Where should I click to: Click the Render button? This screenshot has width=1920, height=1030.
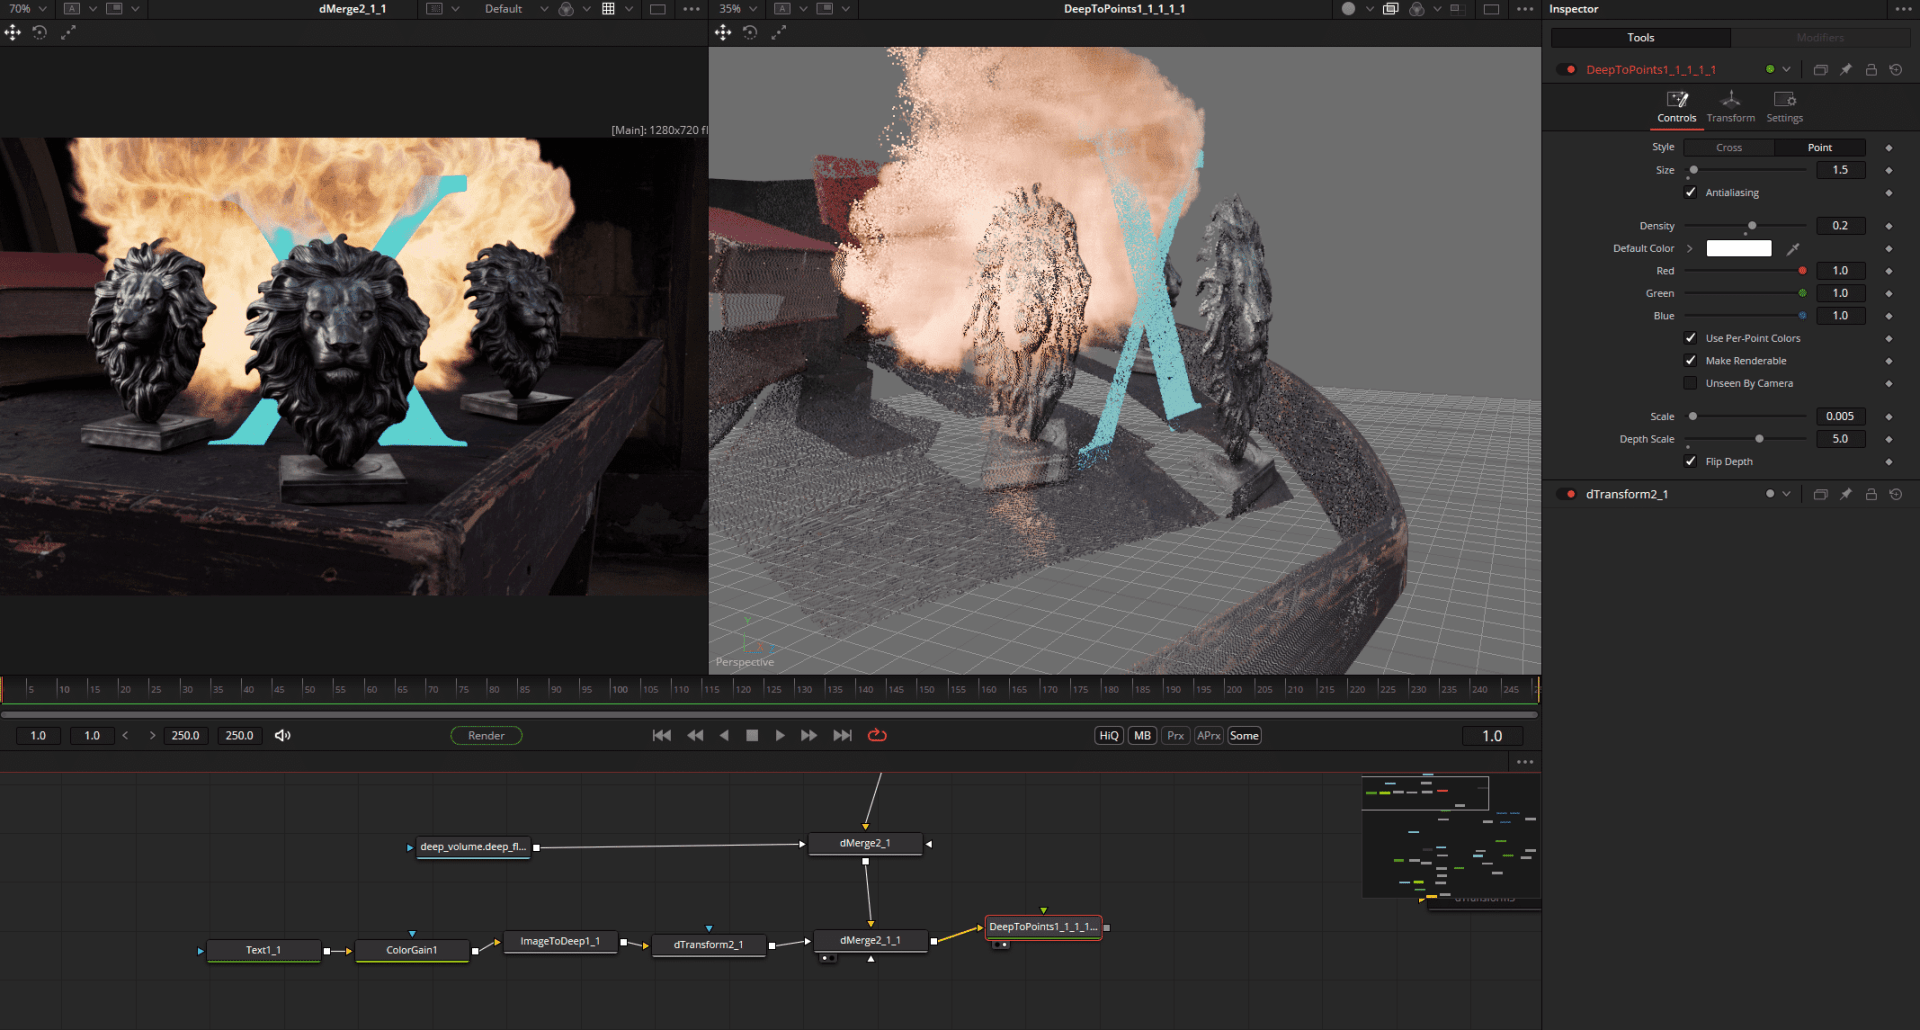click(x=486, y=735)
